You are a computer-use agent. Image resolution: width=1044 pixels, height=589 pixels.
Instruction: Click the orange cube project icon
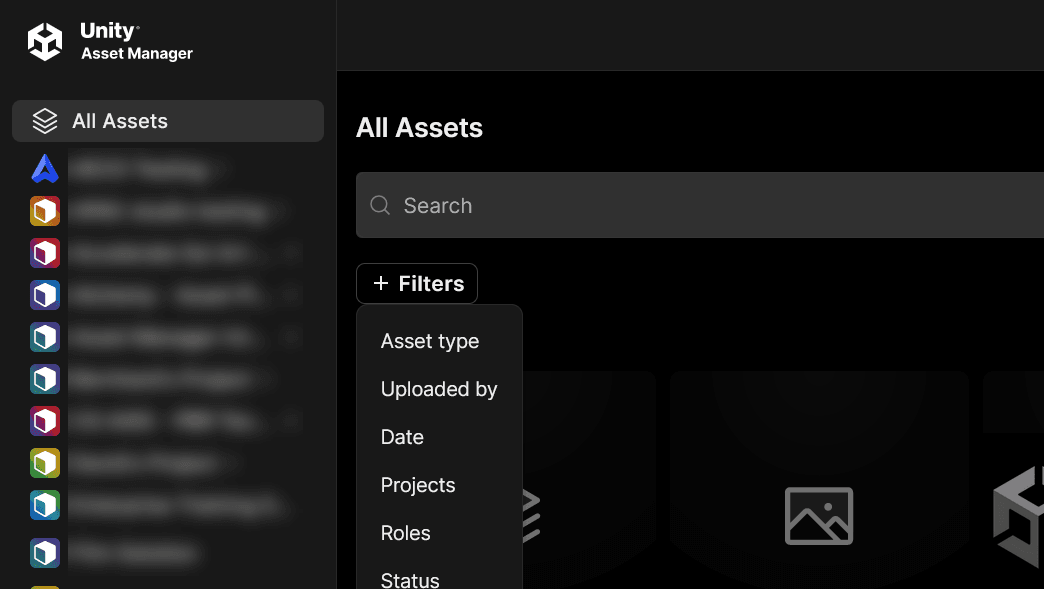tap(44, 211)
